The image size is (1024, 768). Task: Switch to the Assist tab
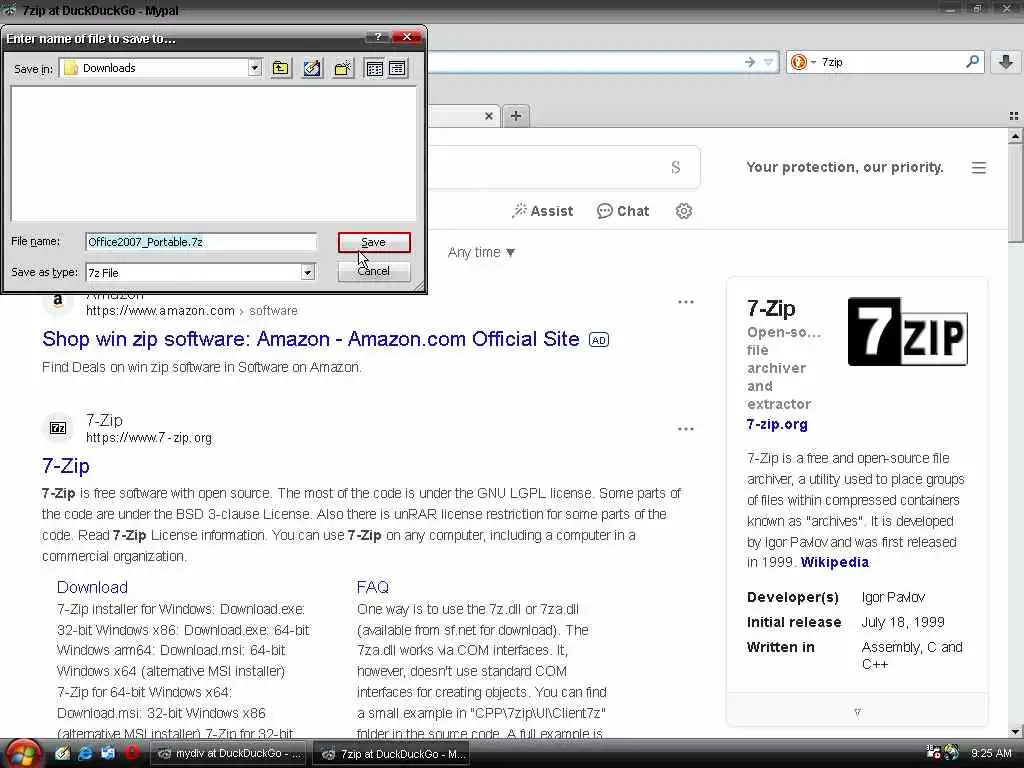pos(543,211)
